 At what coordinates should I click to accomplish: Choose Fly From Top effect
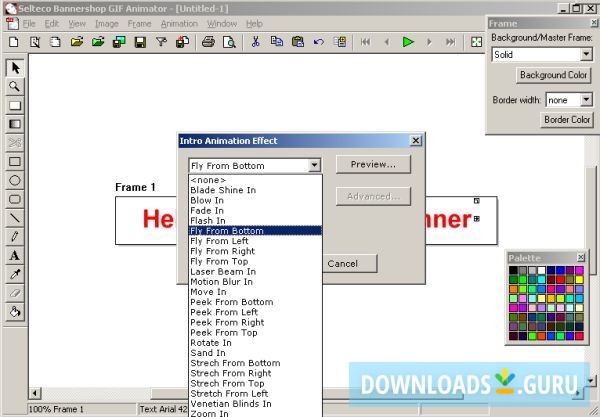[255, 261]
